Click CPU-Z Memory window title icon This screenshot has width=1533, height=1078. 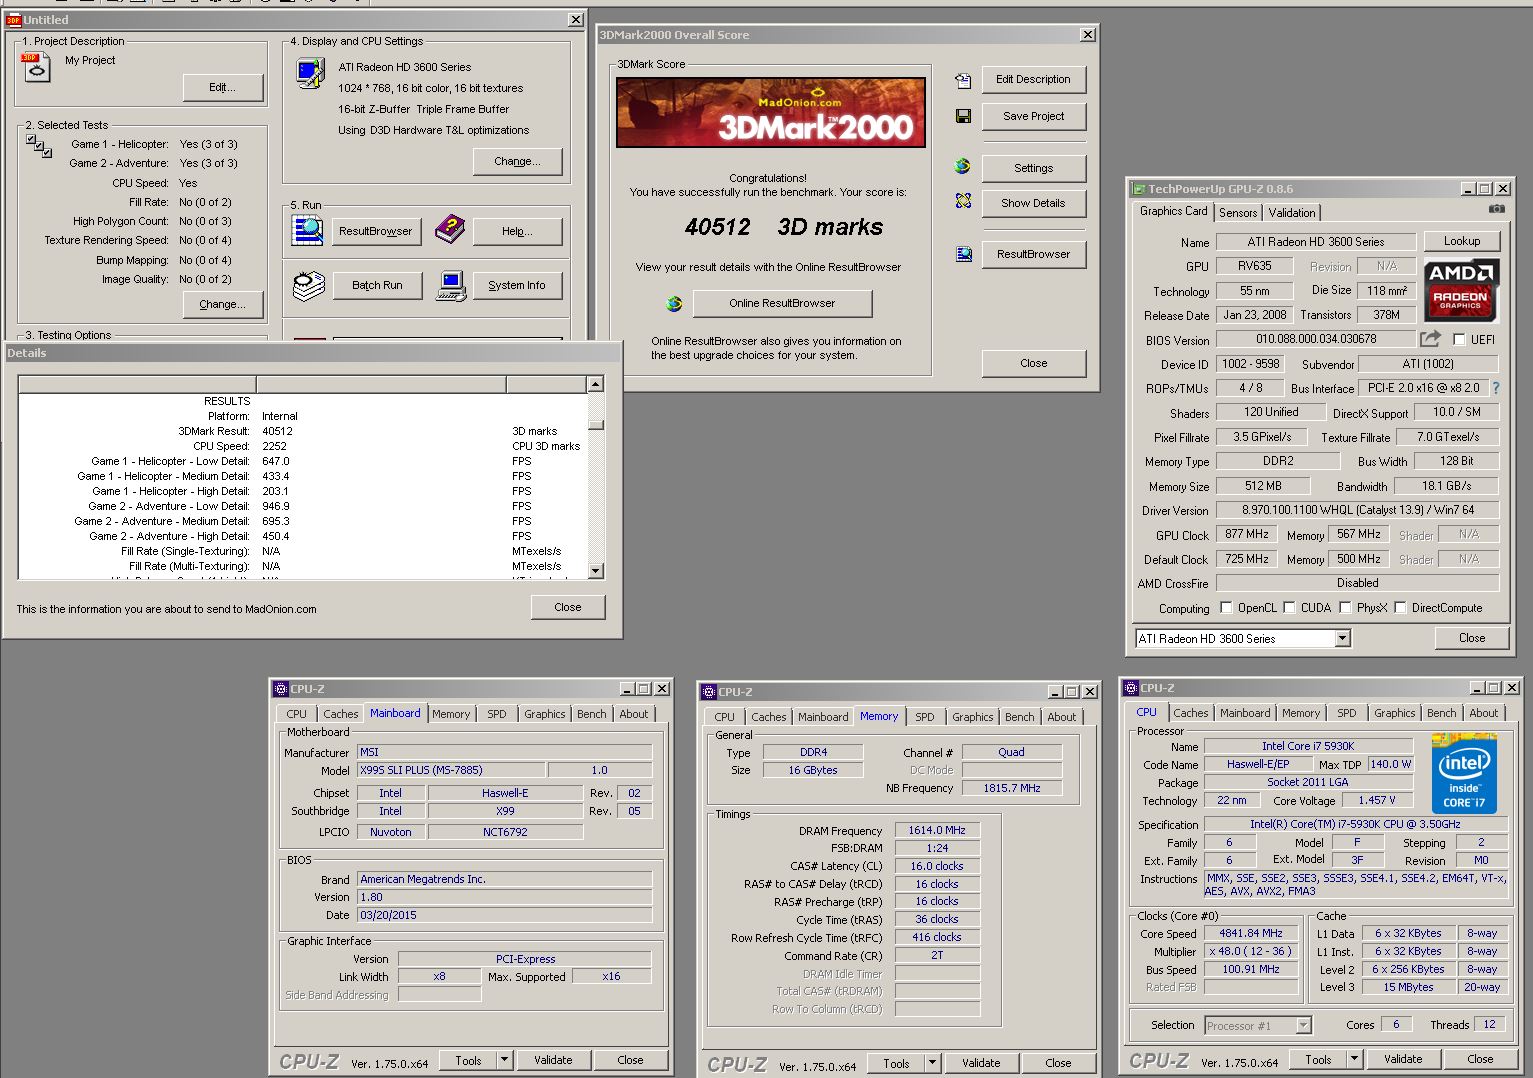point(709,692)
